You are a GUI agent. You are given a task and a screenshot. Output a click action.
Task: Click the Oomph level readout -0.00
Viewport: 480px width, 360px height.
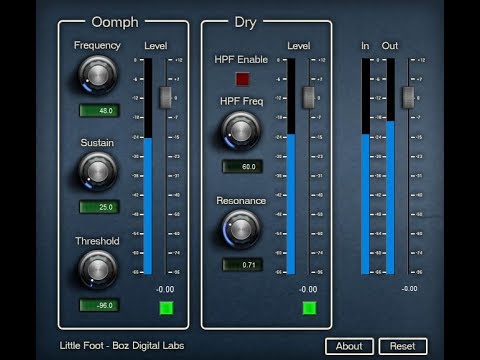click(165, 289)
